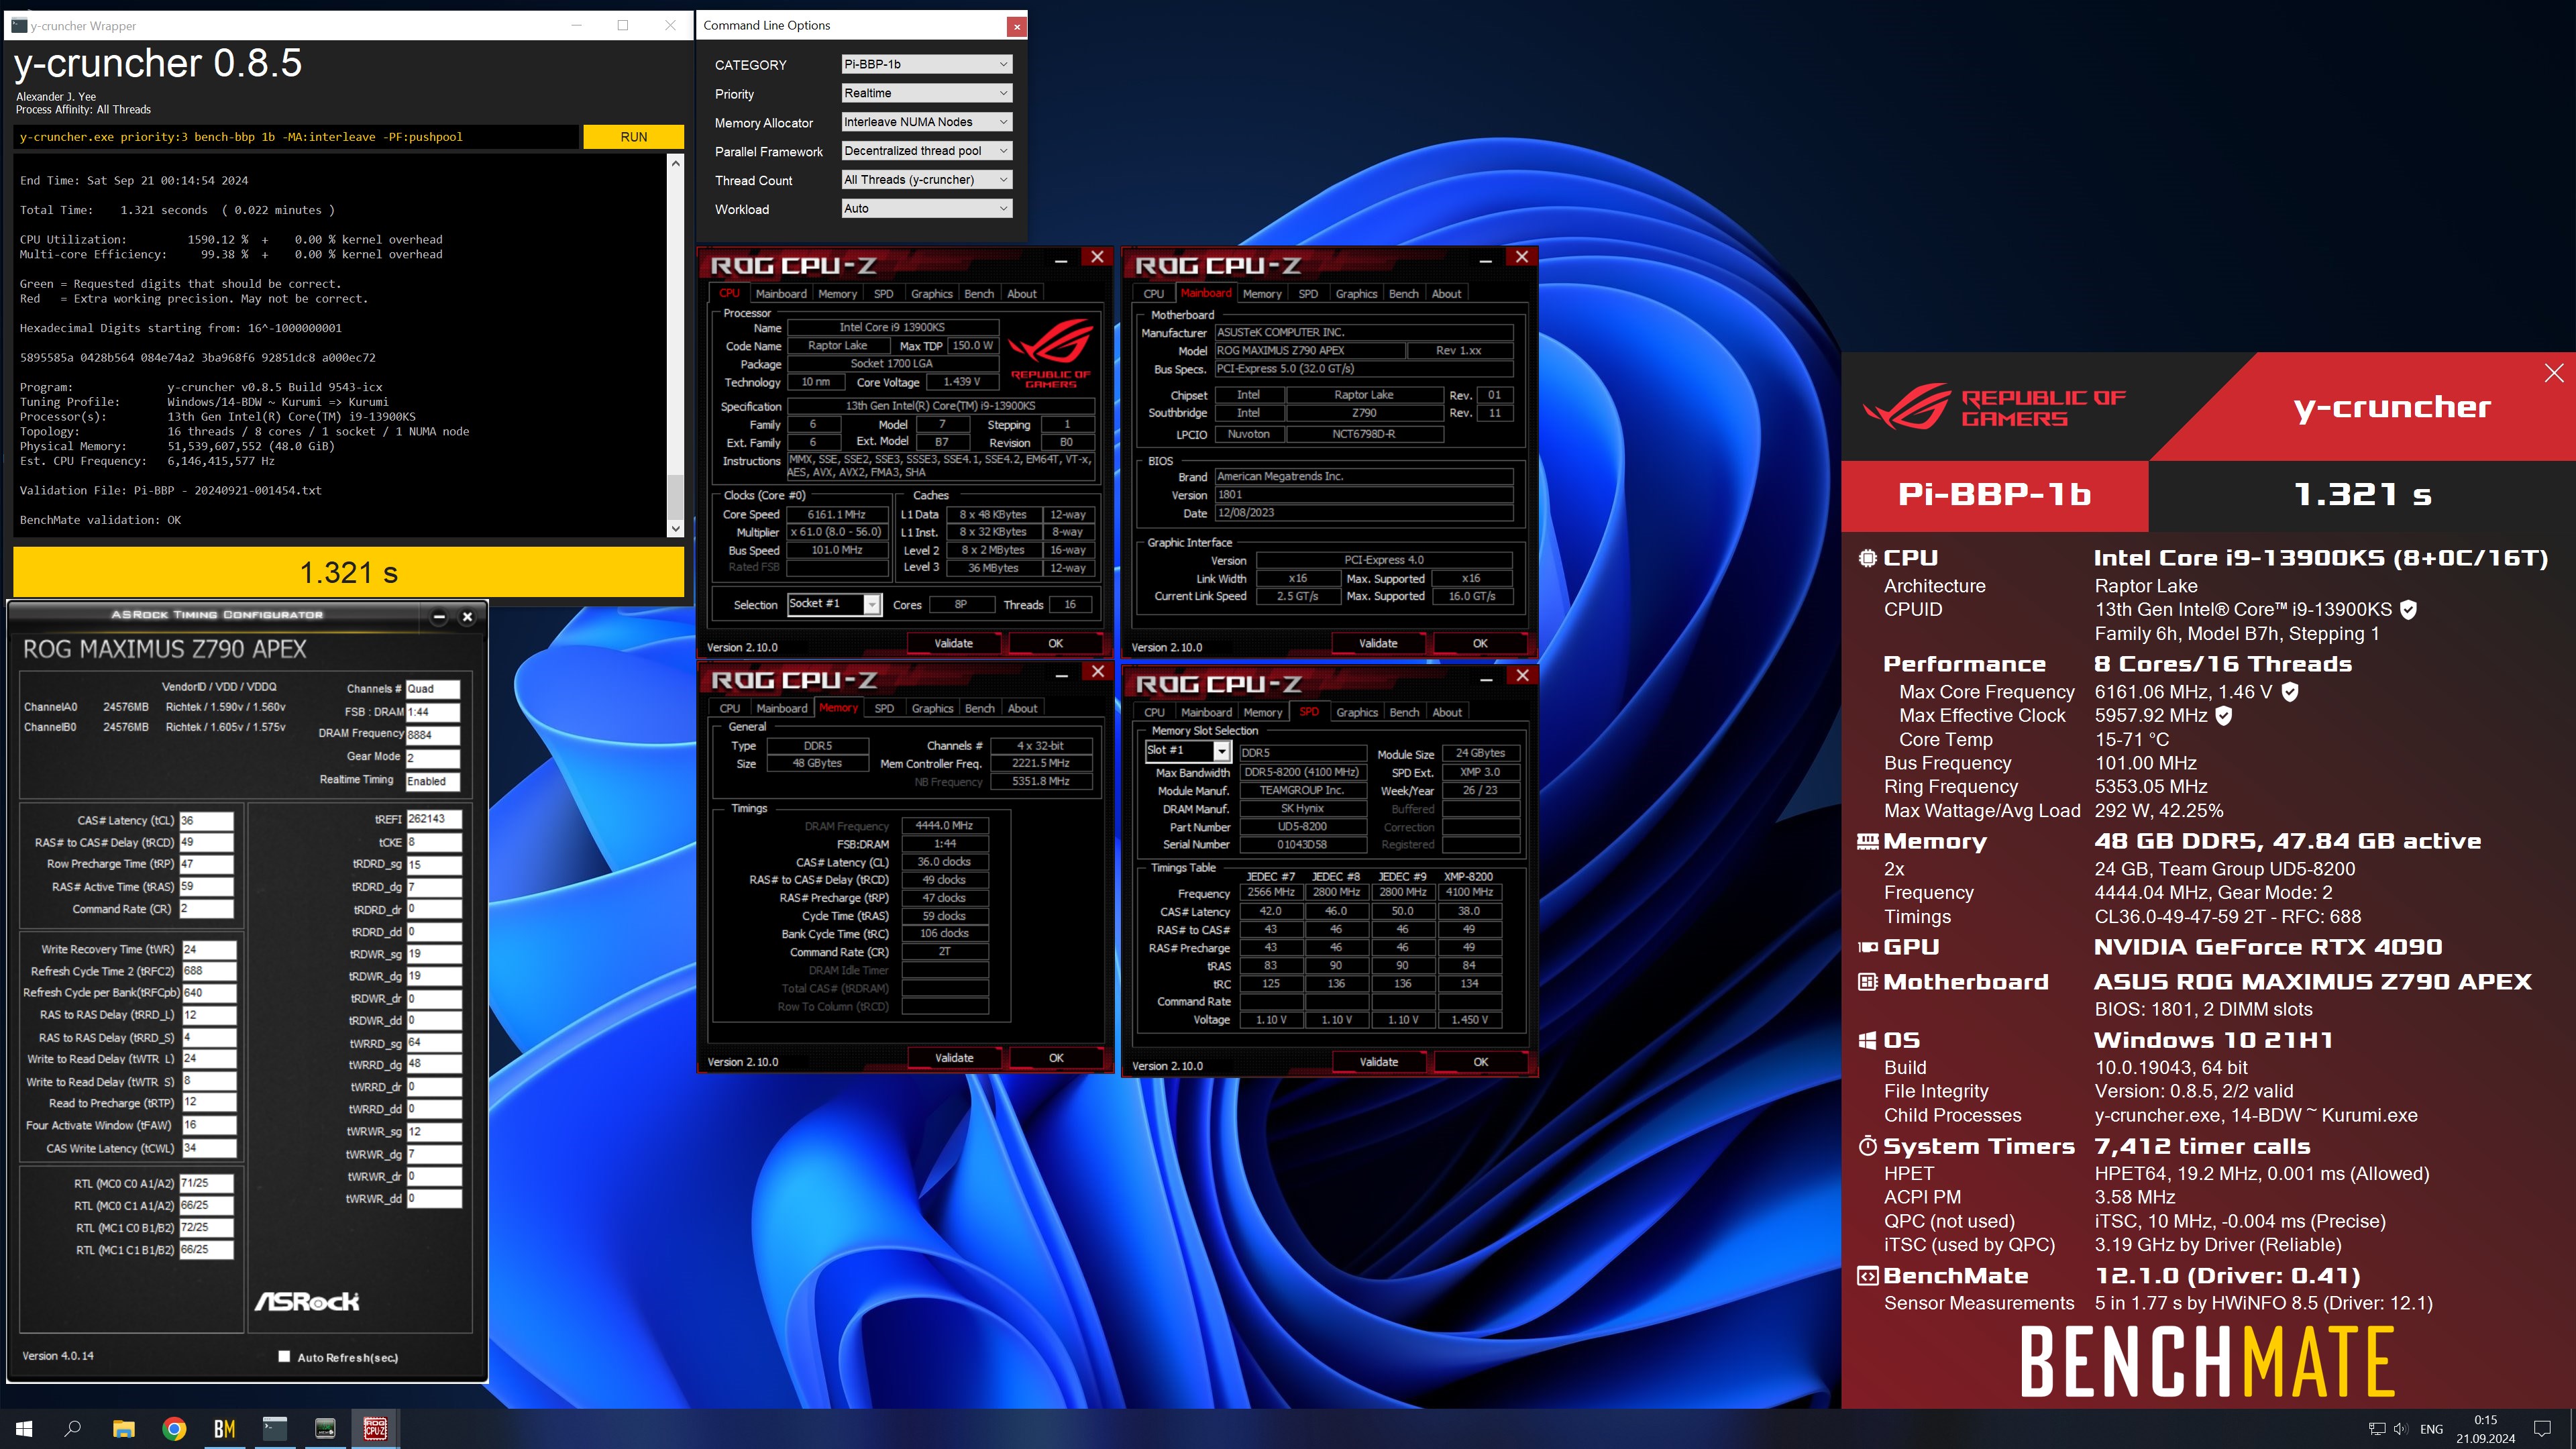Launch Google Chrome from the taskbar
Viewport: 2576px width, 1449px height.
point(174,1429)
